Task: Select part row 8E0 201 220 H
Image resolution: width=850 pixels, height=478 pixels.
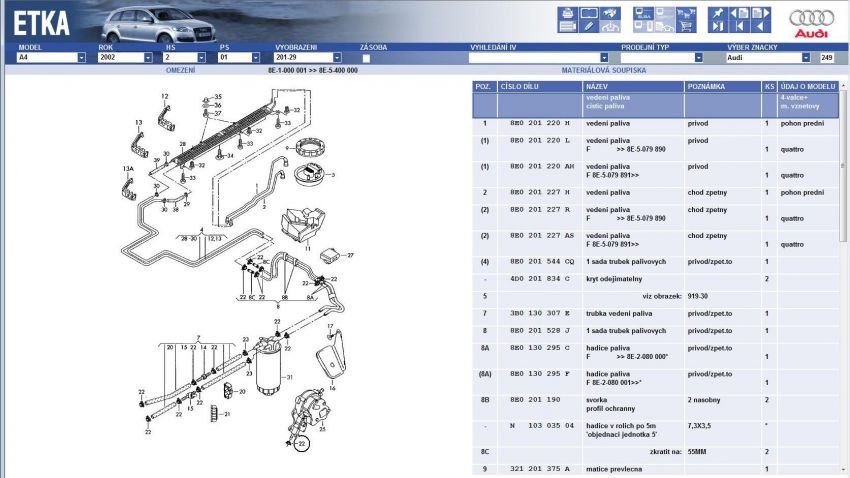Action: 540,124
